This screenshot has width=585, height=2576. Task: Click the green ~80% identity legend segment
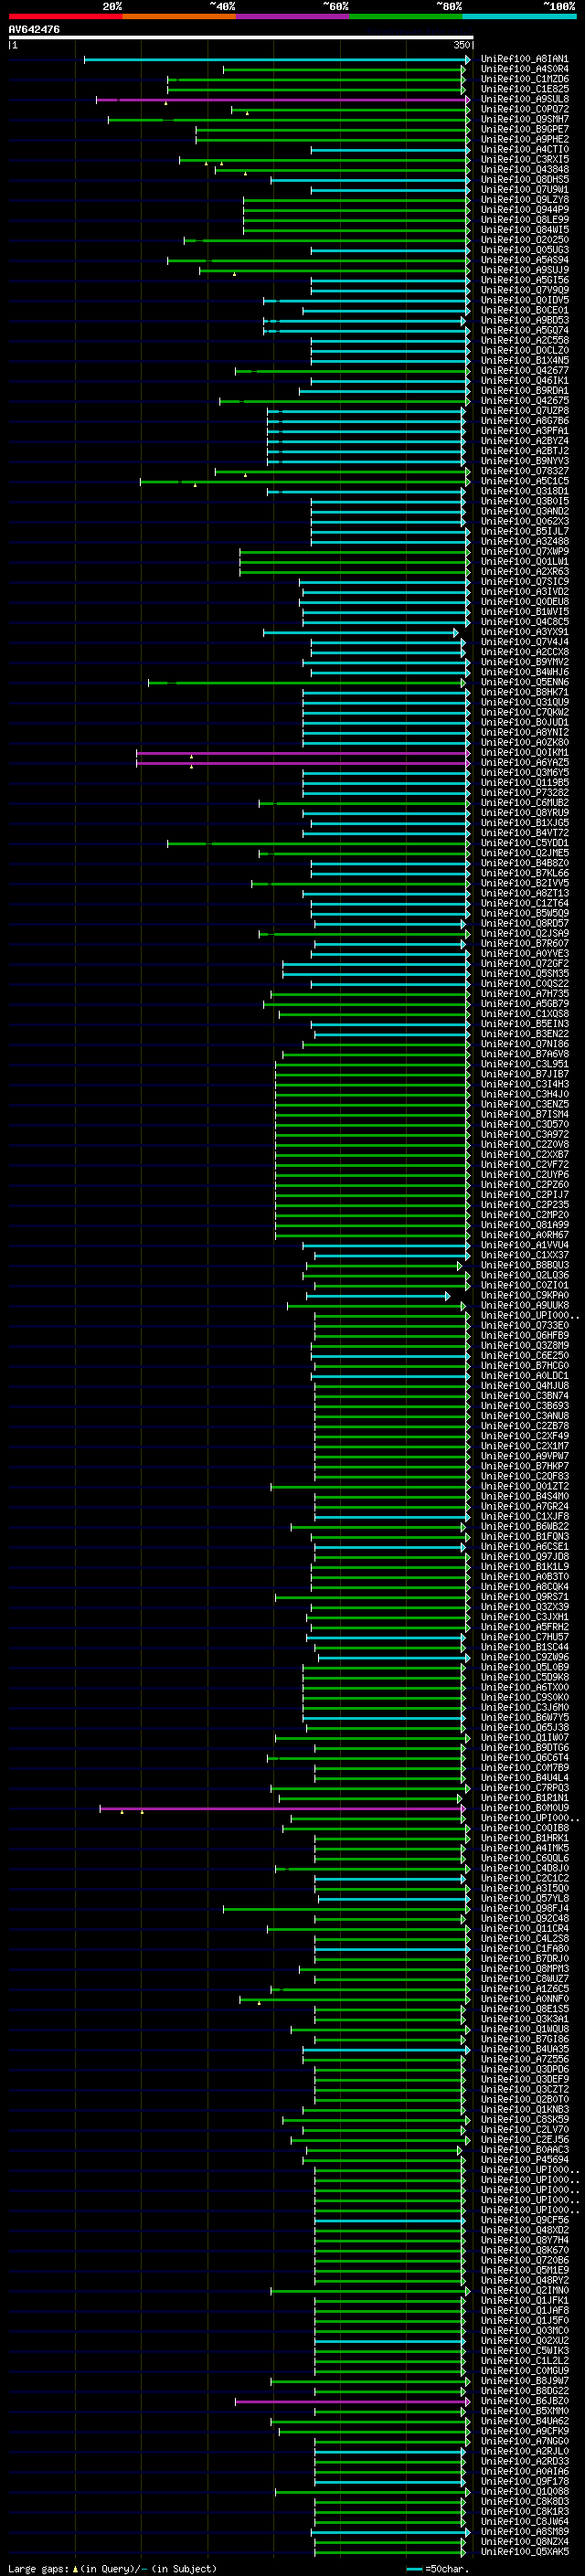click(406, 17)
